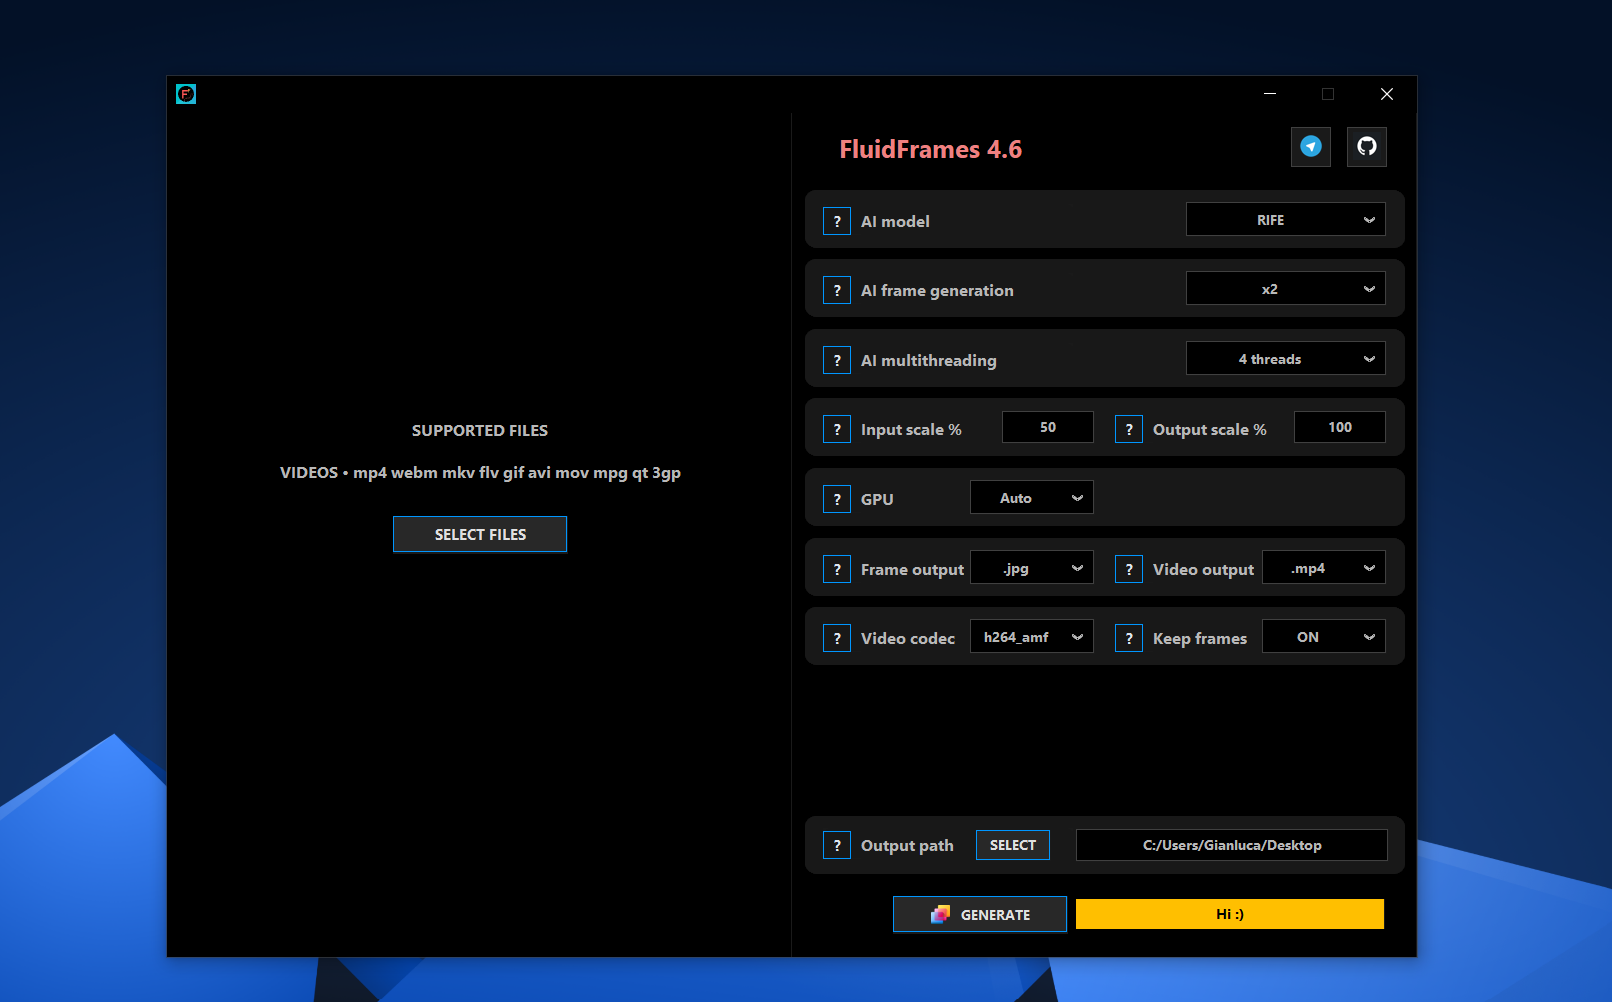1612x1002 pixels.
Task: Click the yellow 'Hi :)' status bar
Action: (x=1230, y=914)
